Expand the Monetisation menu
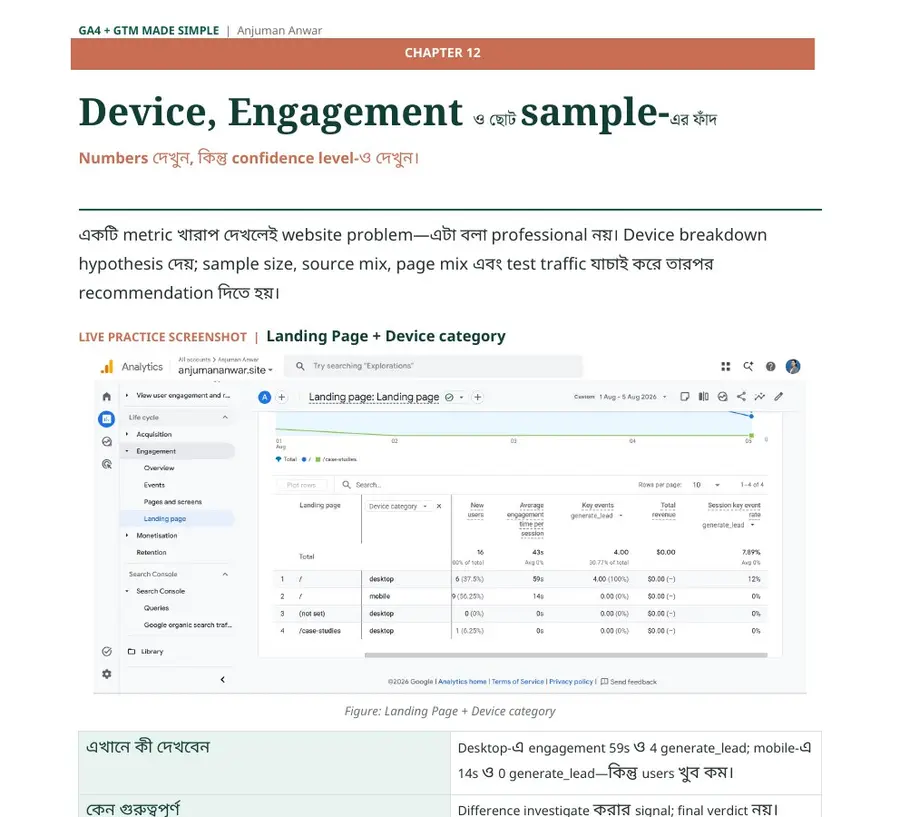Screen dimensions: 900x817 [127, 536]
